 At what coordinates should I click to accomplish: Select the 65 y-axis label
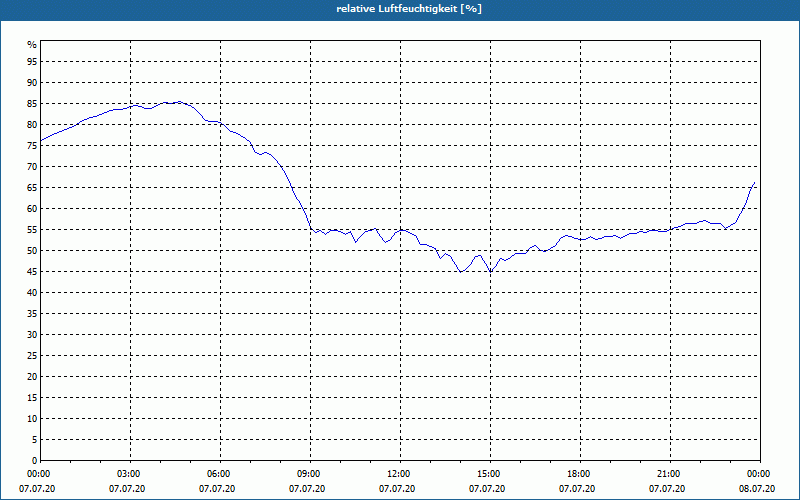point(32,188)
